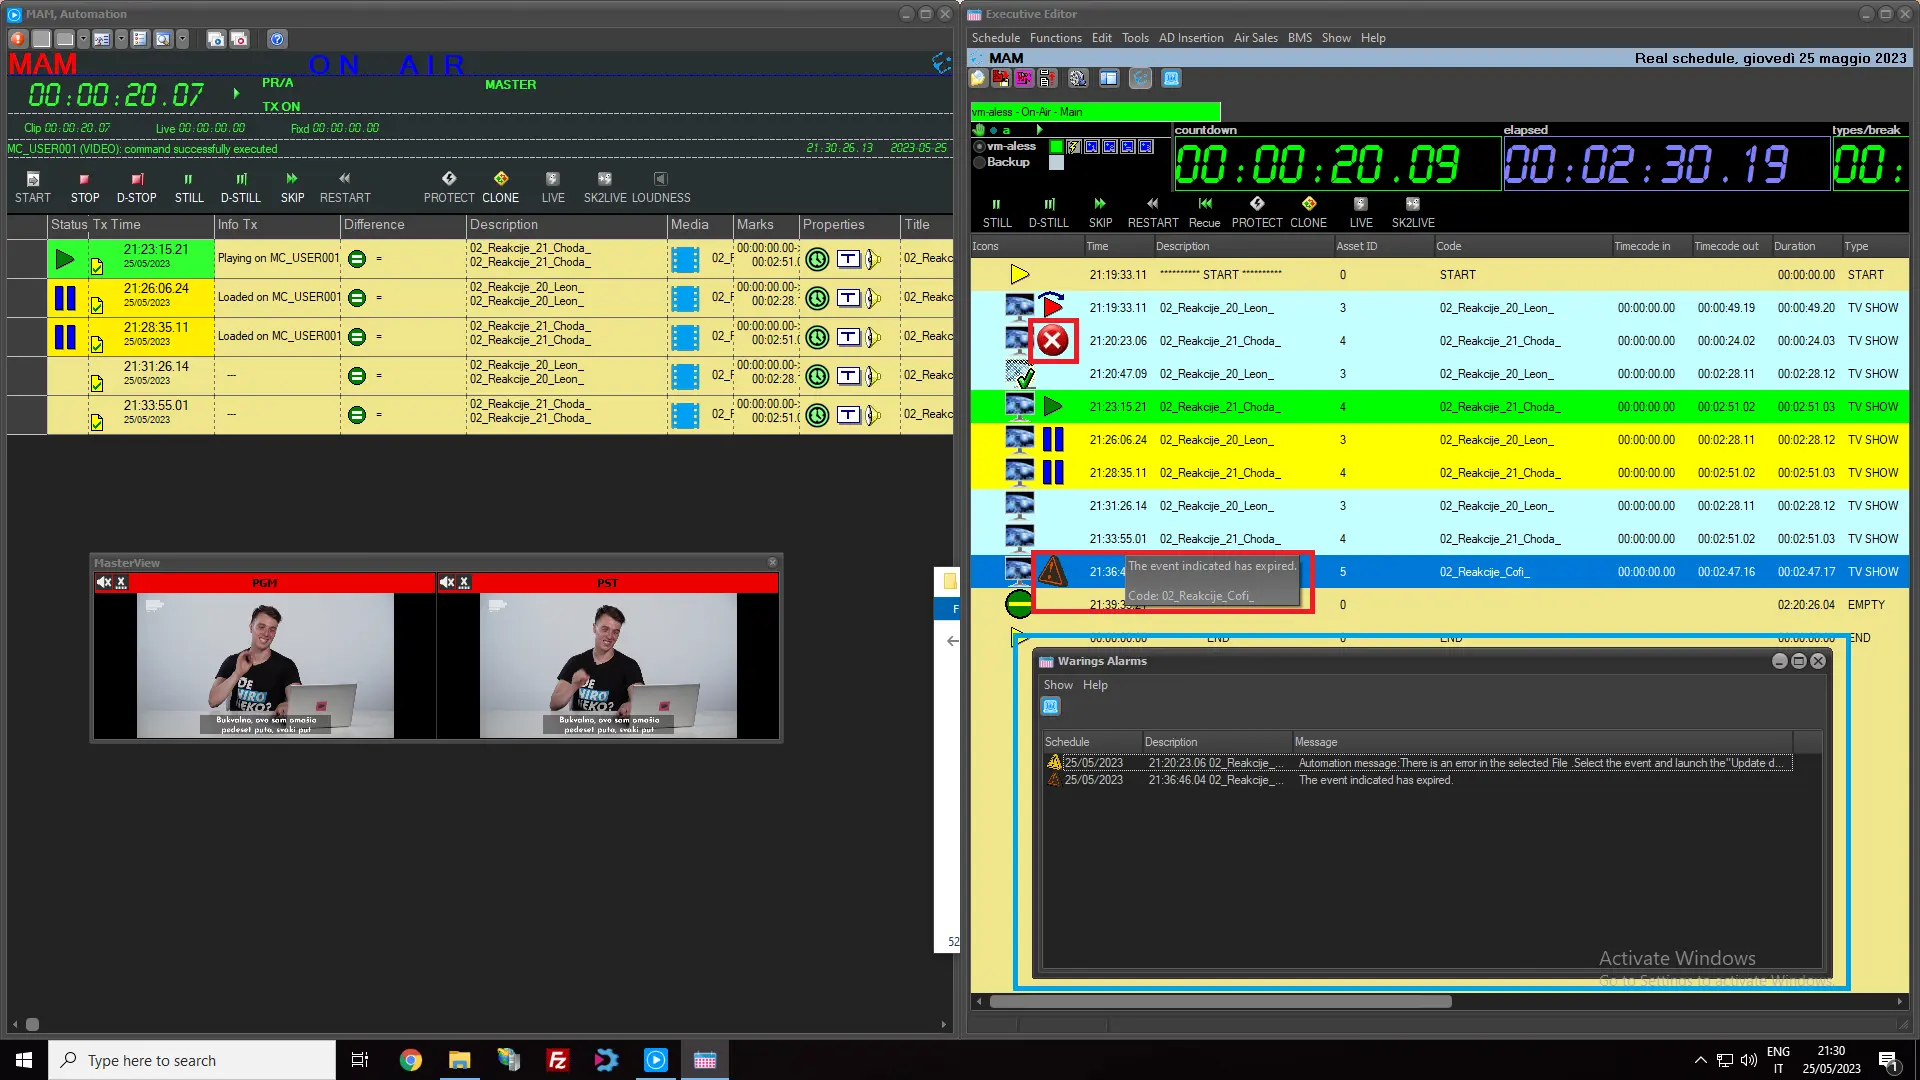Open dropdown arrow next to search toolbar icon
Screen dimensions: 1920x1080
coord(183,39)
